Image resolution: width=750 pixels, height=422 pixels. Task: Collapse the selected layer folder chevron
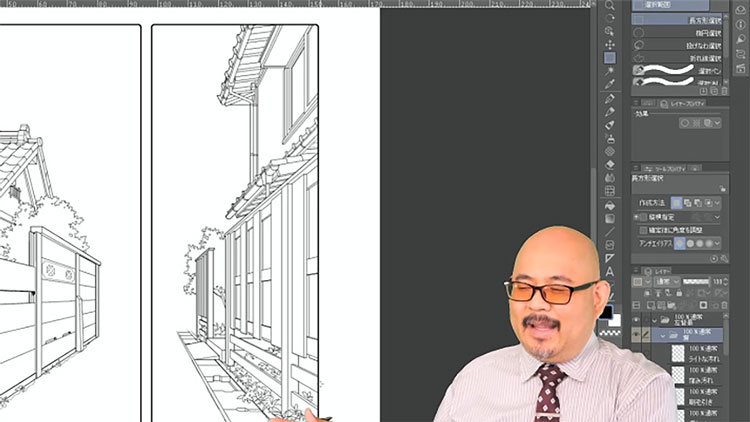[x=662, y=336]
